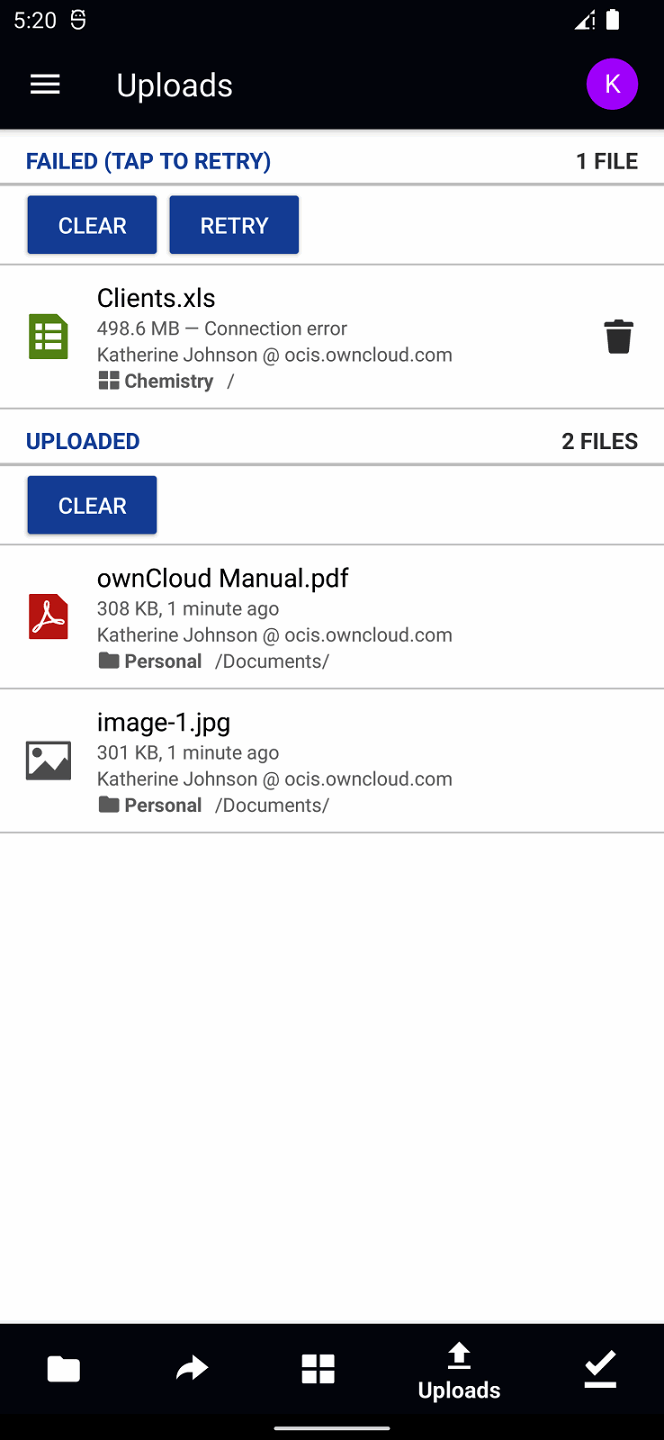Open the Katherine Johnson account avatar
Viewport: 664px width, 1440px height.
coord(612,84)
